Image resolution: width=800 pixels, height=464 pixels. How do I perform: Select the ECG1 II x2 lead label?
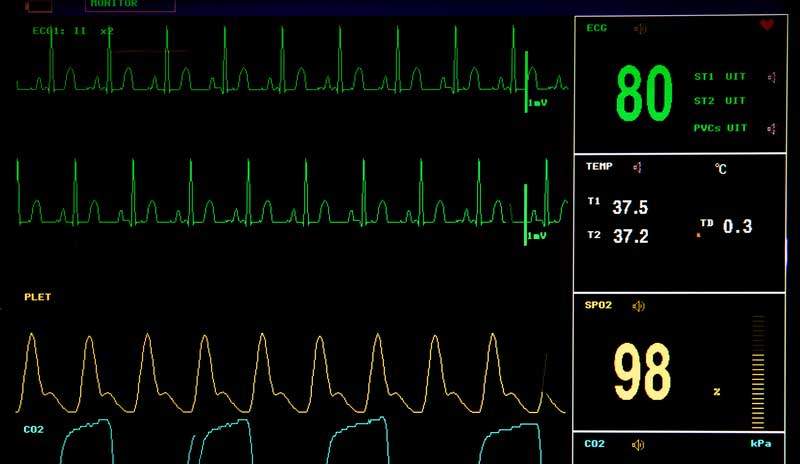click(x=73, y=31)
